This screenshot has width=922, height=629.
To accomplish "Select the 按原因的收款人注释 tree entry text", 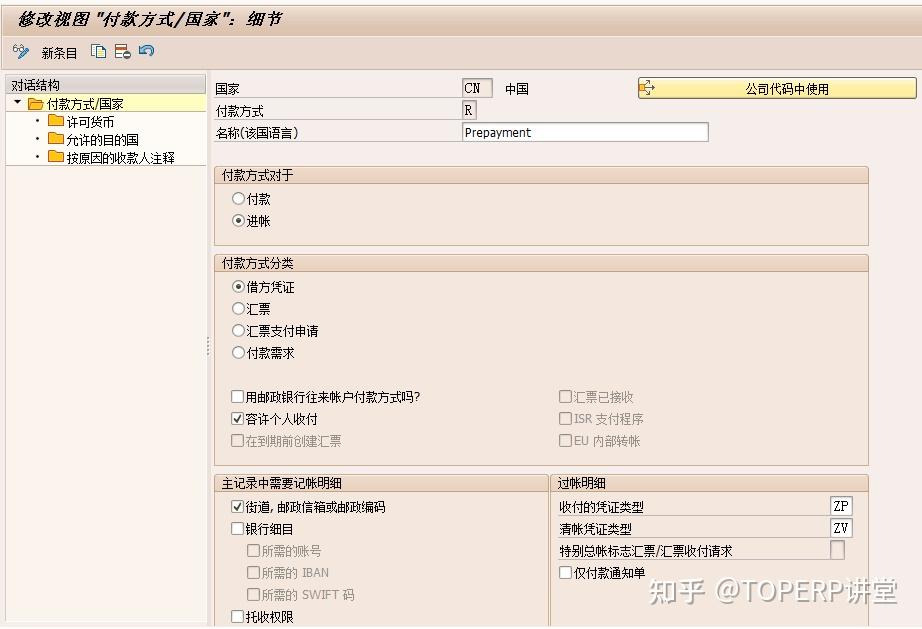I will pyautogui.click(x=121, y=158).
